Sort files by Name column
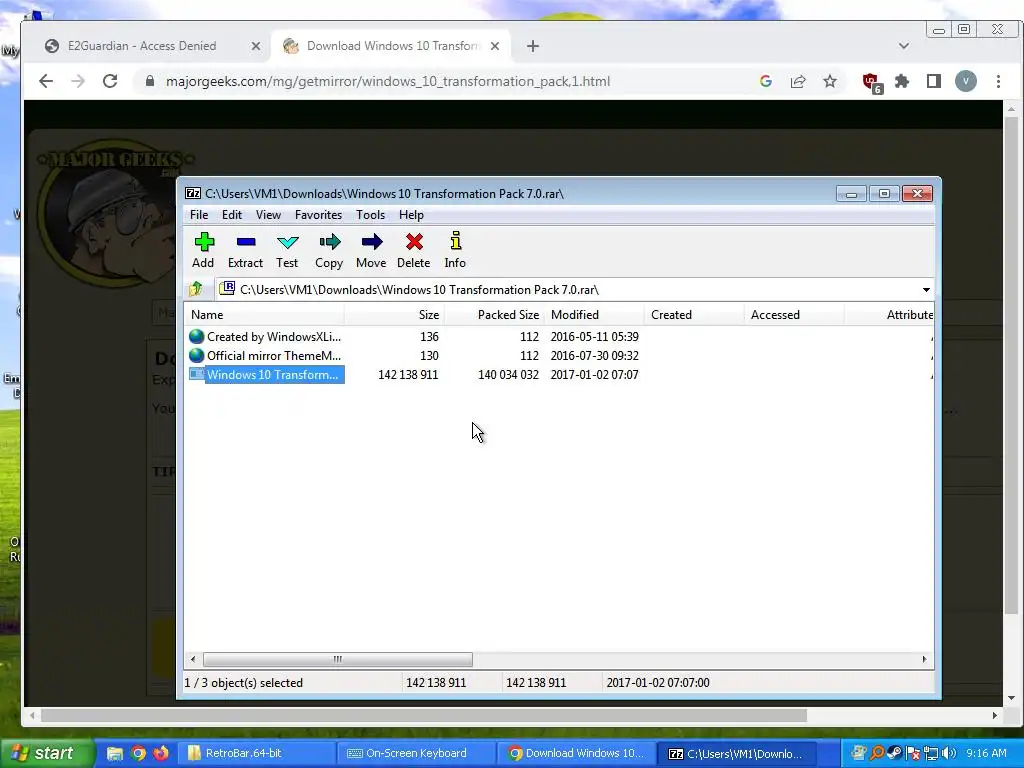 264,315
